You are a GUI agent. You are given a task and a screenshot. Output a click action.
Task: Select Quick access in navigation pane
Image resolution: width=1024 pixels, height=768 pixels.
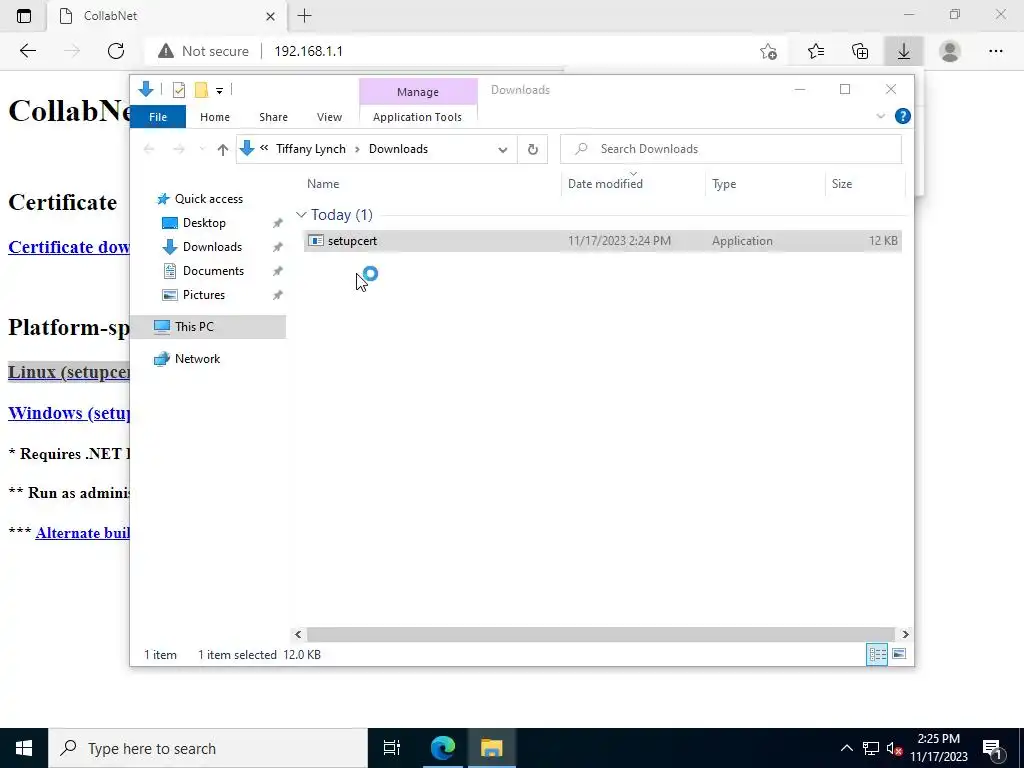pos(208,199)
